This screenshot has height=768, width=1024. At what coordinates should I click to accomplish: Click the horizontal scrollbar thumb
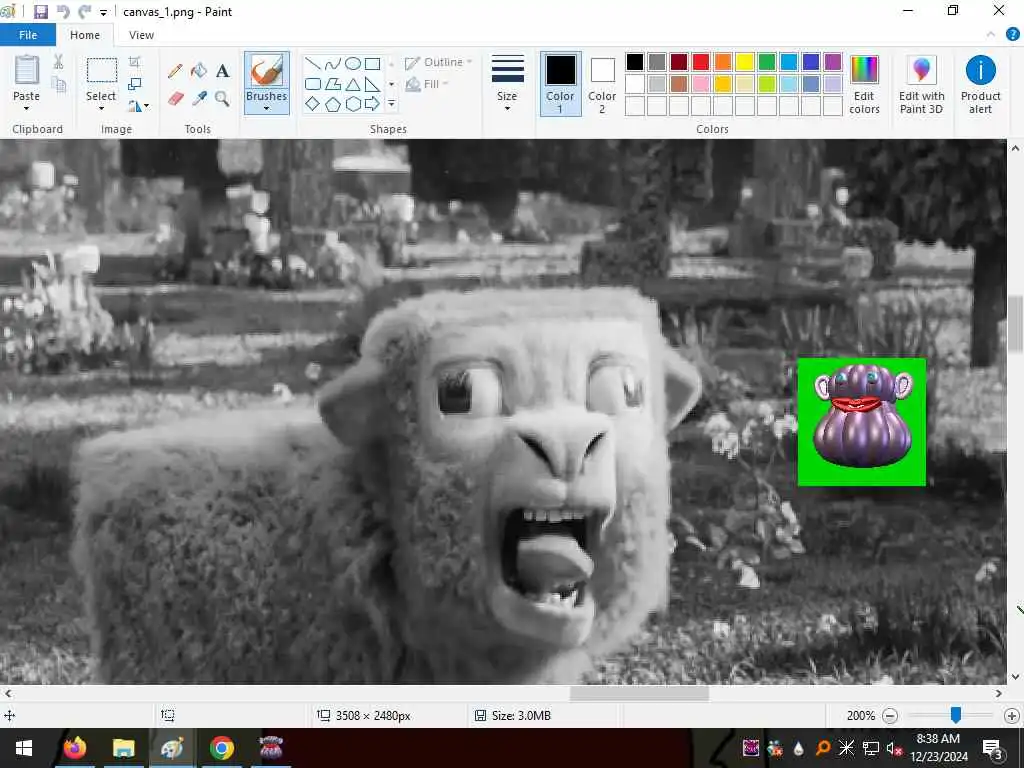pyautogui.click(x=639, y=694)
